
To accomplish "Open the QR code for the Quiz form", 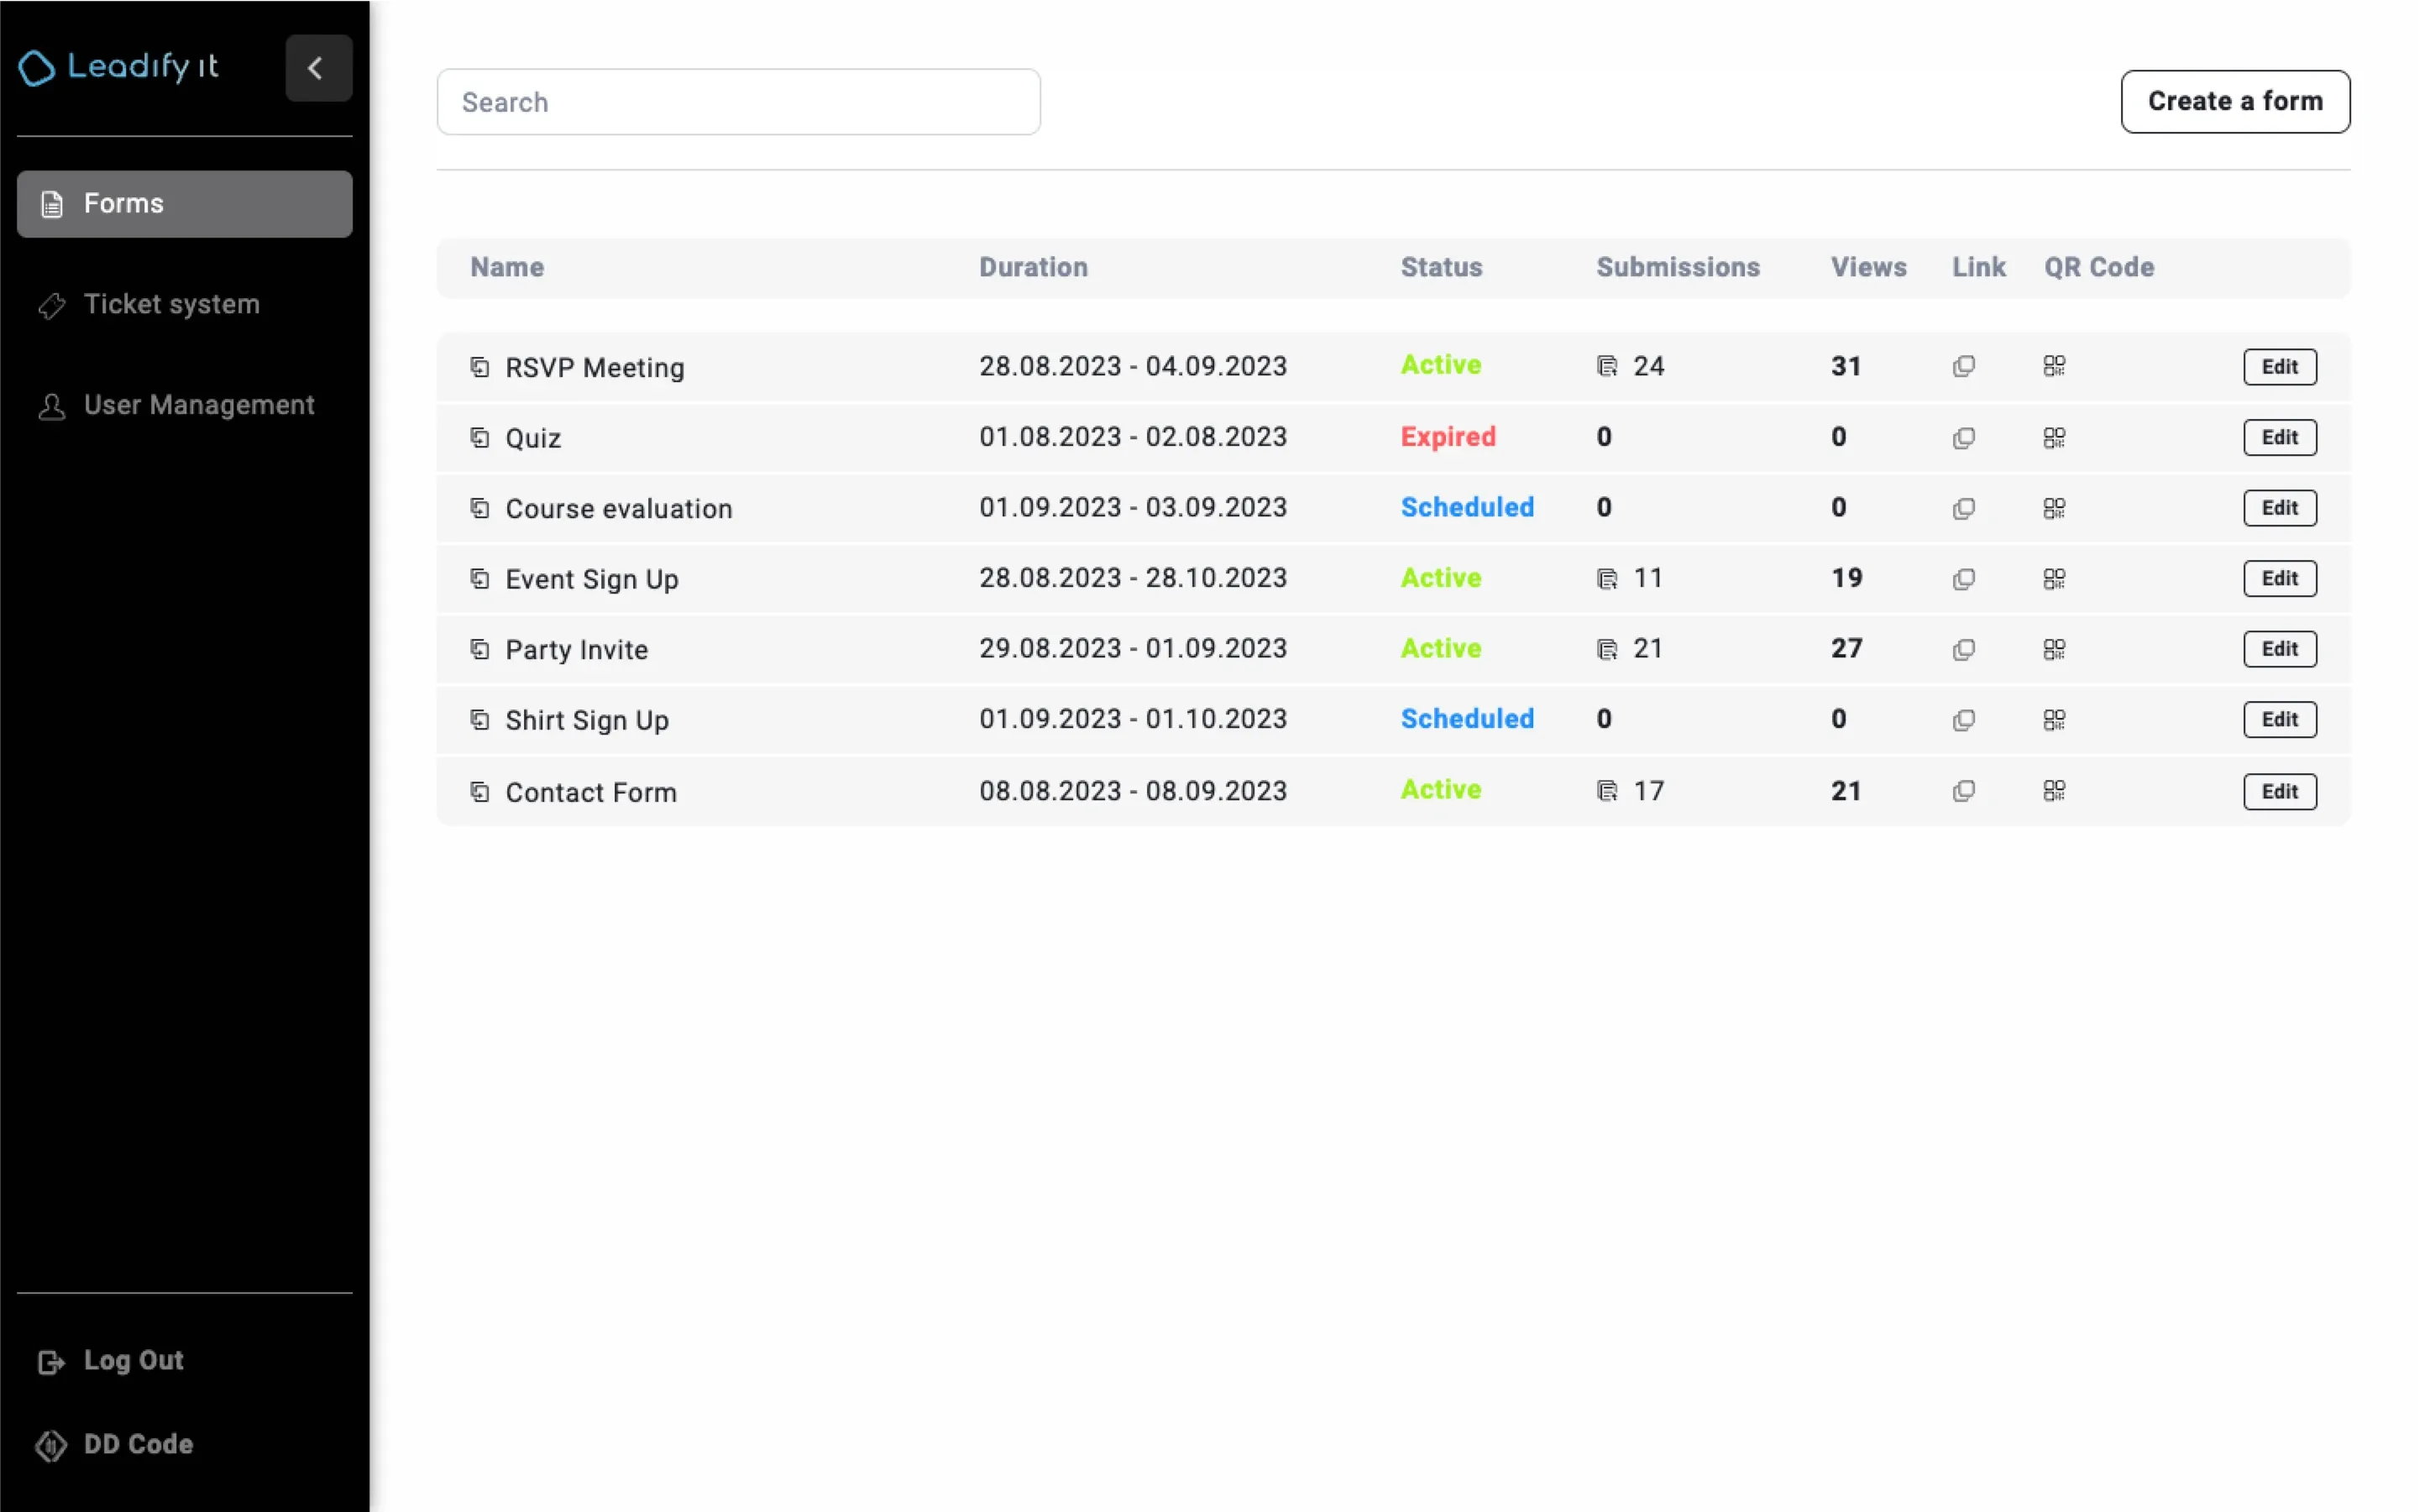I will pyautogui.click(x=2055, y=437).
